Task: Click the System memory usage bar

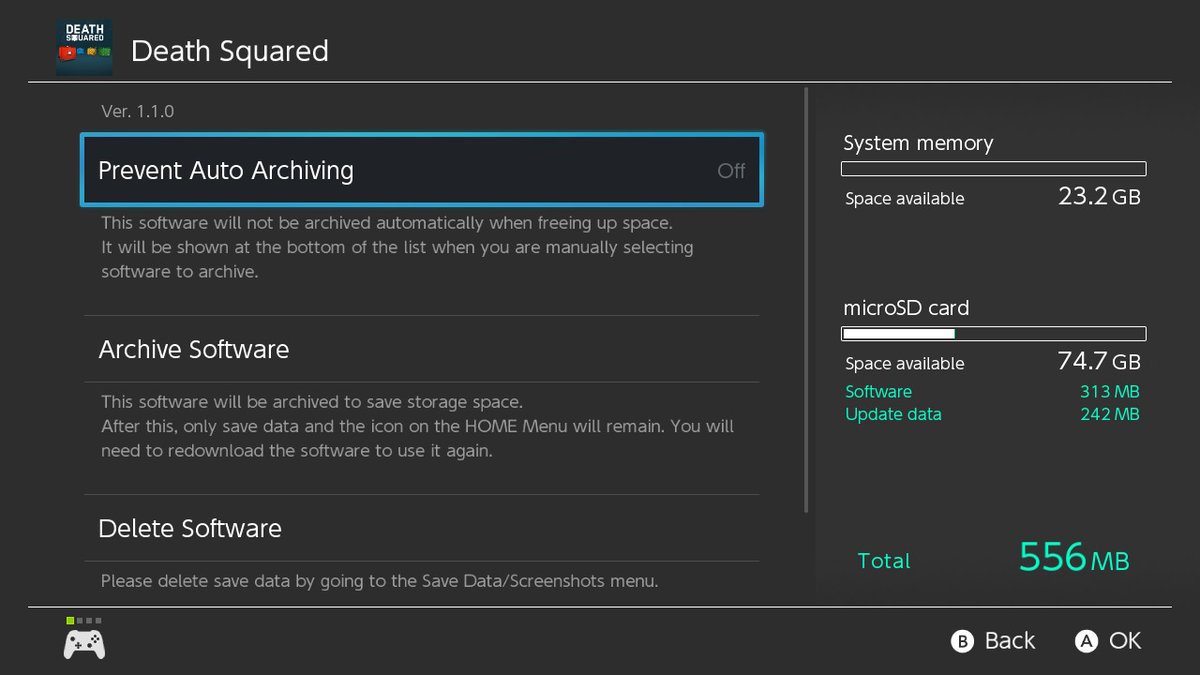Action: 994,169
